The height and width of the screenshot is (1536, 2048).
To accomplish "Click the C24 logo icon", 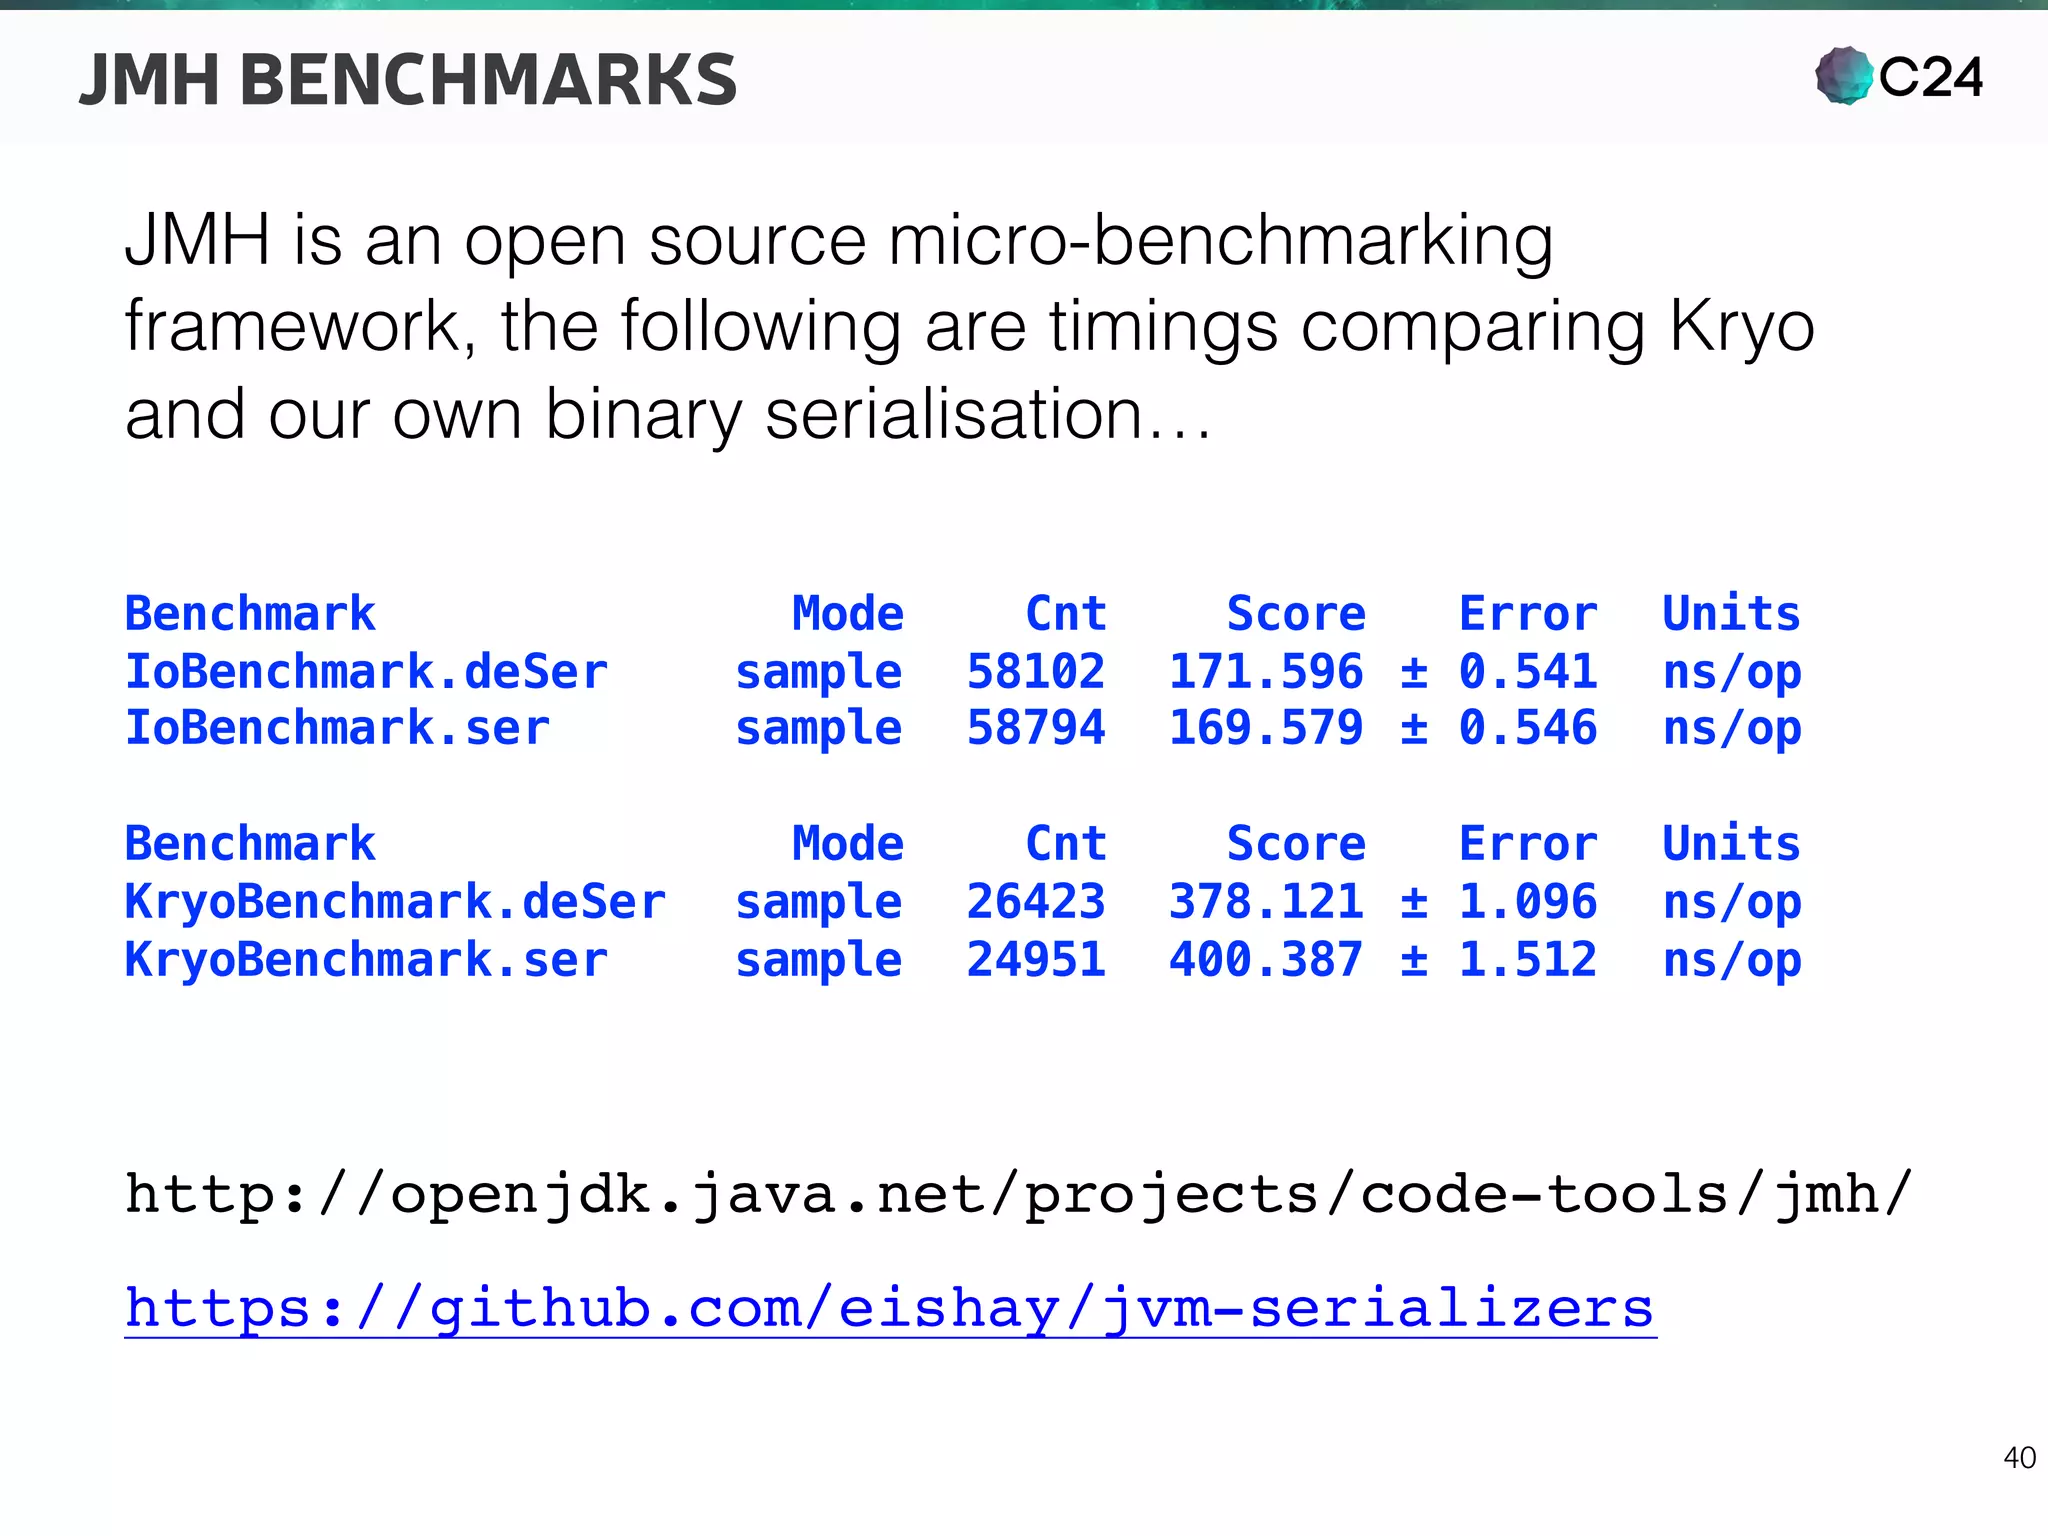I will [1844, 76].
